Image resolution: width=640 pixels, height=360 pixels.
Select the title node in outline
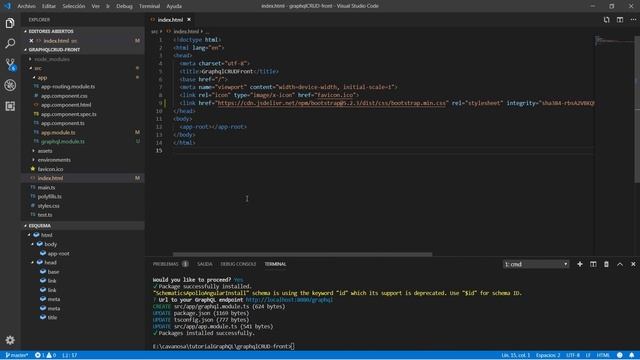(x=52, y=317)
